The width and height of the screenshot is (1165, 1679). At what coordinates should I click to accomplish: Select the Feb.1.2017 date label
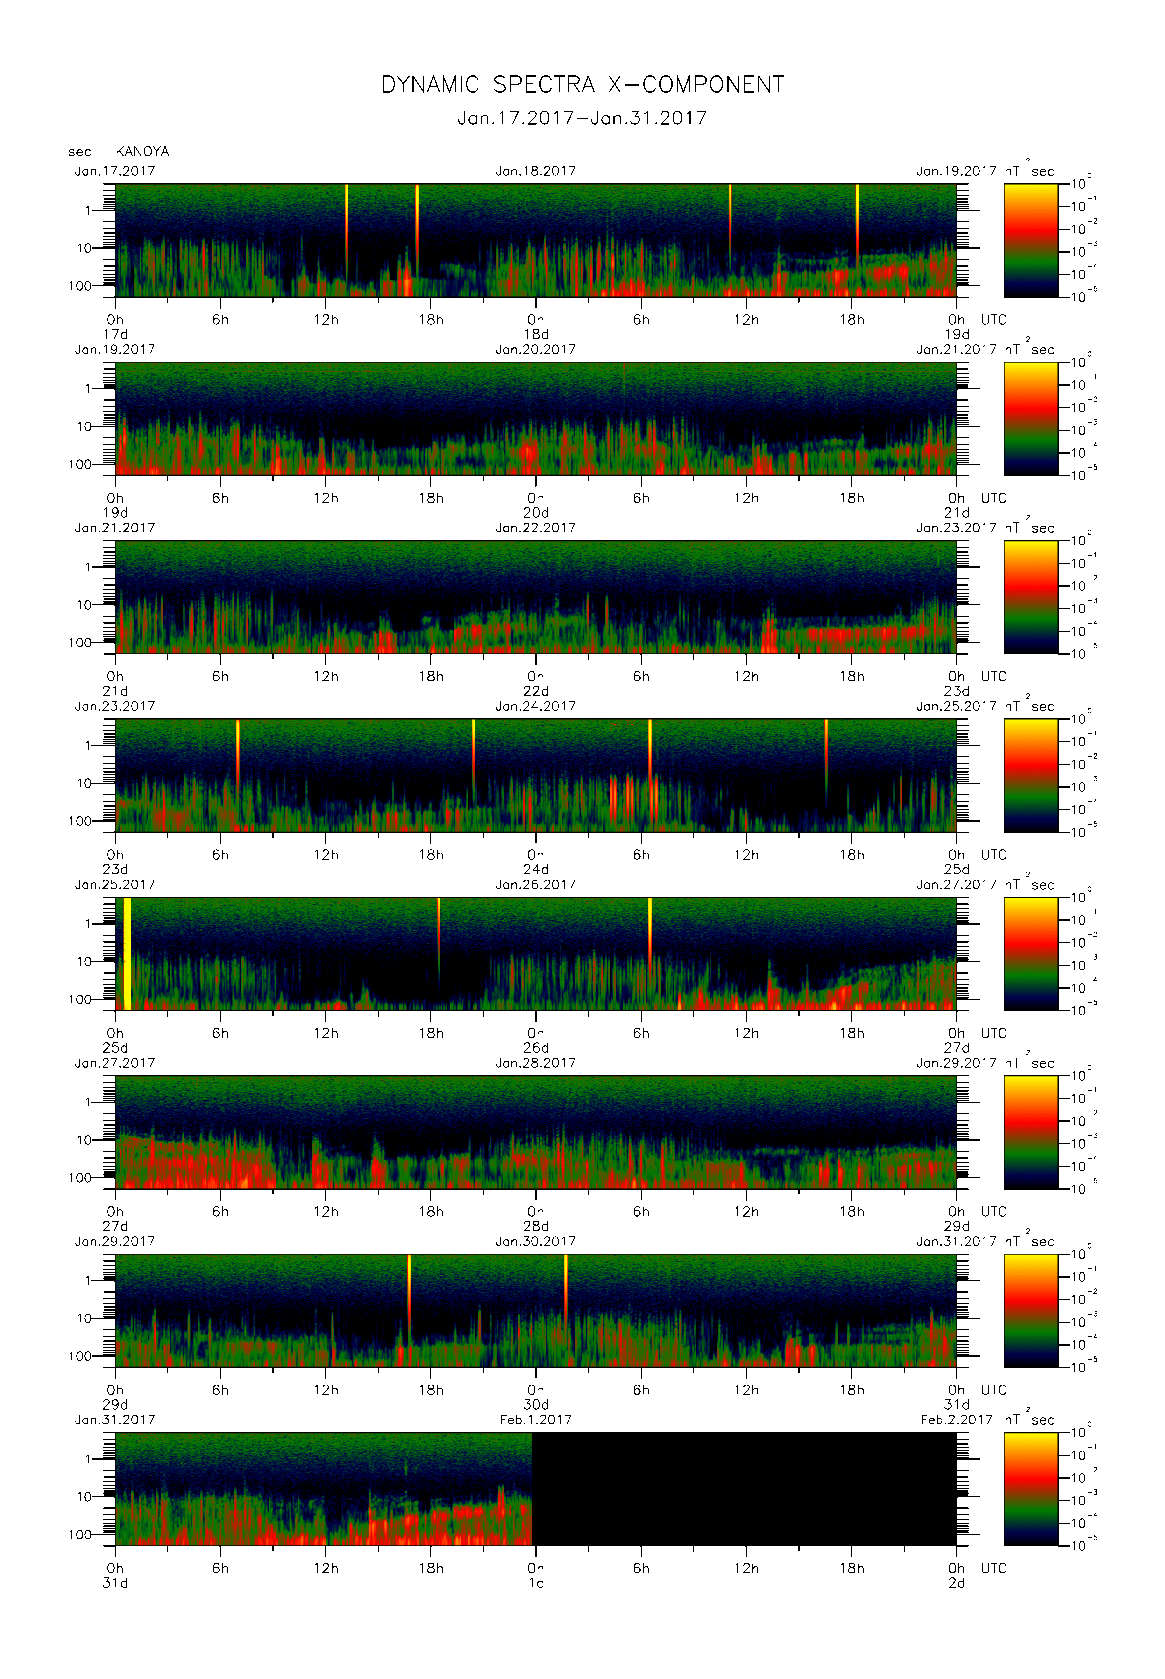tap(536, 1420)
